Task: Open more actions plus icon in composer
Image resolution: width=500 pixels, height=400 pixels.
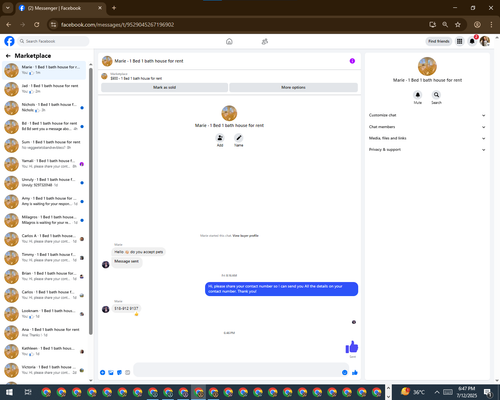Action: (103, 372)
